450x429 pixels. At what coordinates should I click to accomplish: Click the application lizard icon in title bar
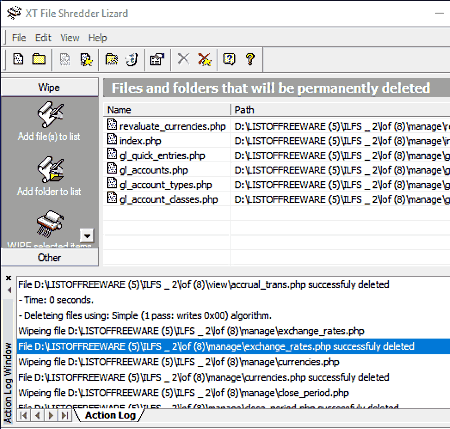click(14, 13)
